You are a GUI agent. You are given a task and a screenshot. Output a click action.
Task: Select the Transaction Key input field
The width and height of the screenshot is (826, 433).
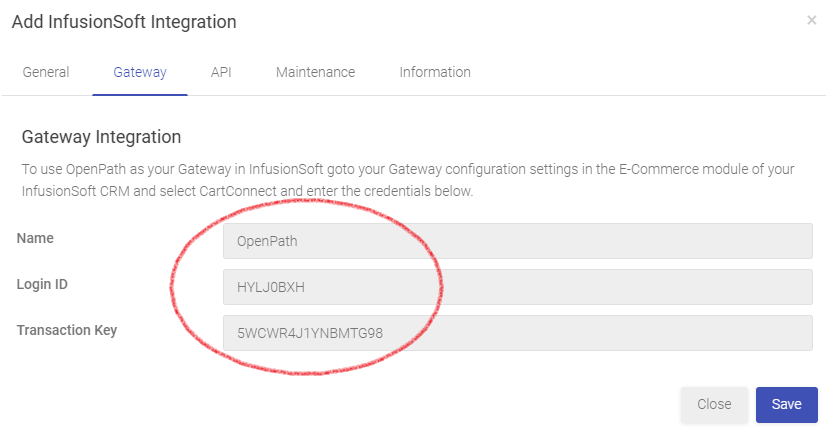pos(518,333)
